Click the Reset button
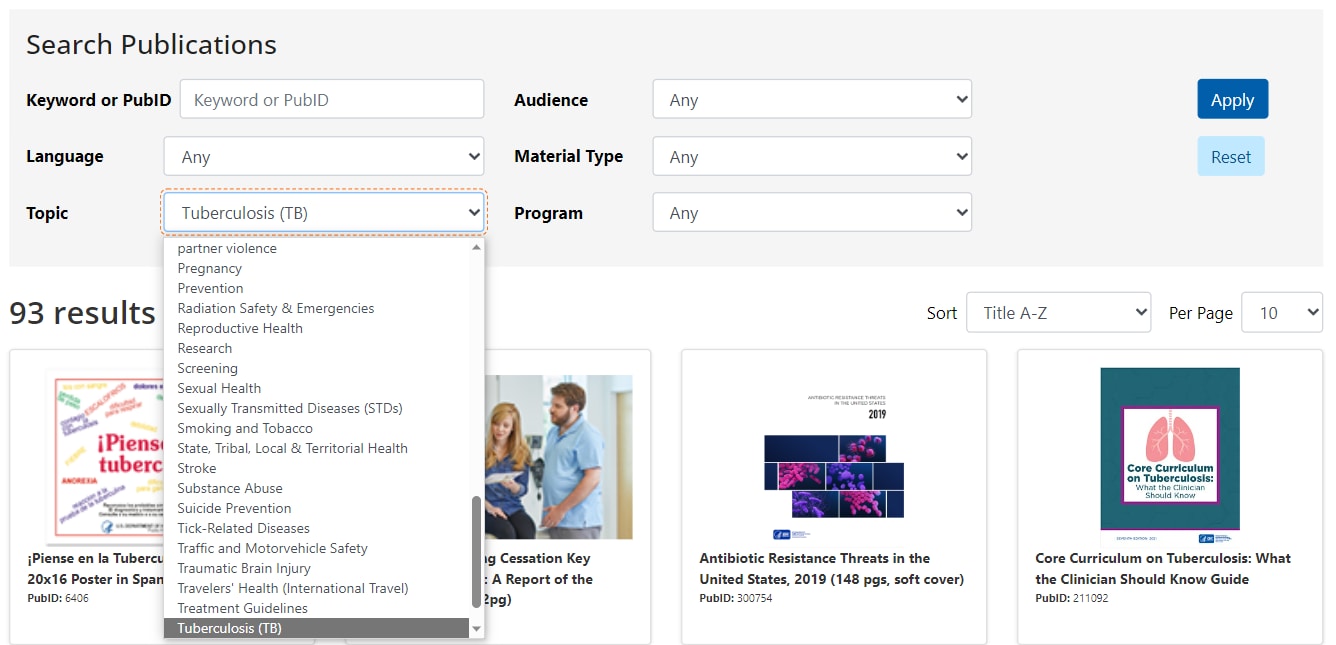The image size is (1336, 645). (x=1231, y=157)
